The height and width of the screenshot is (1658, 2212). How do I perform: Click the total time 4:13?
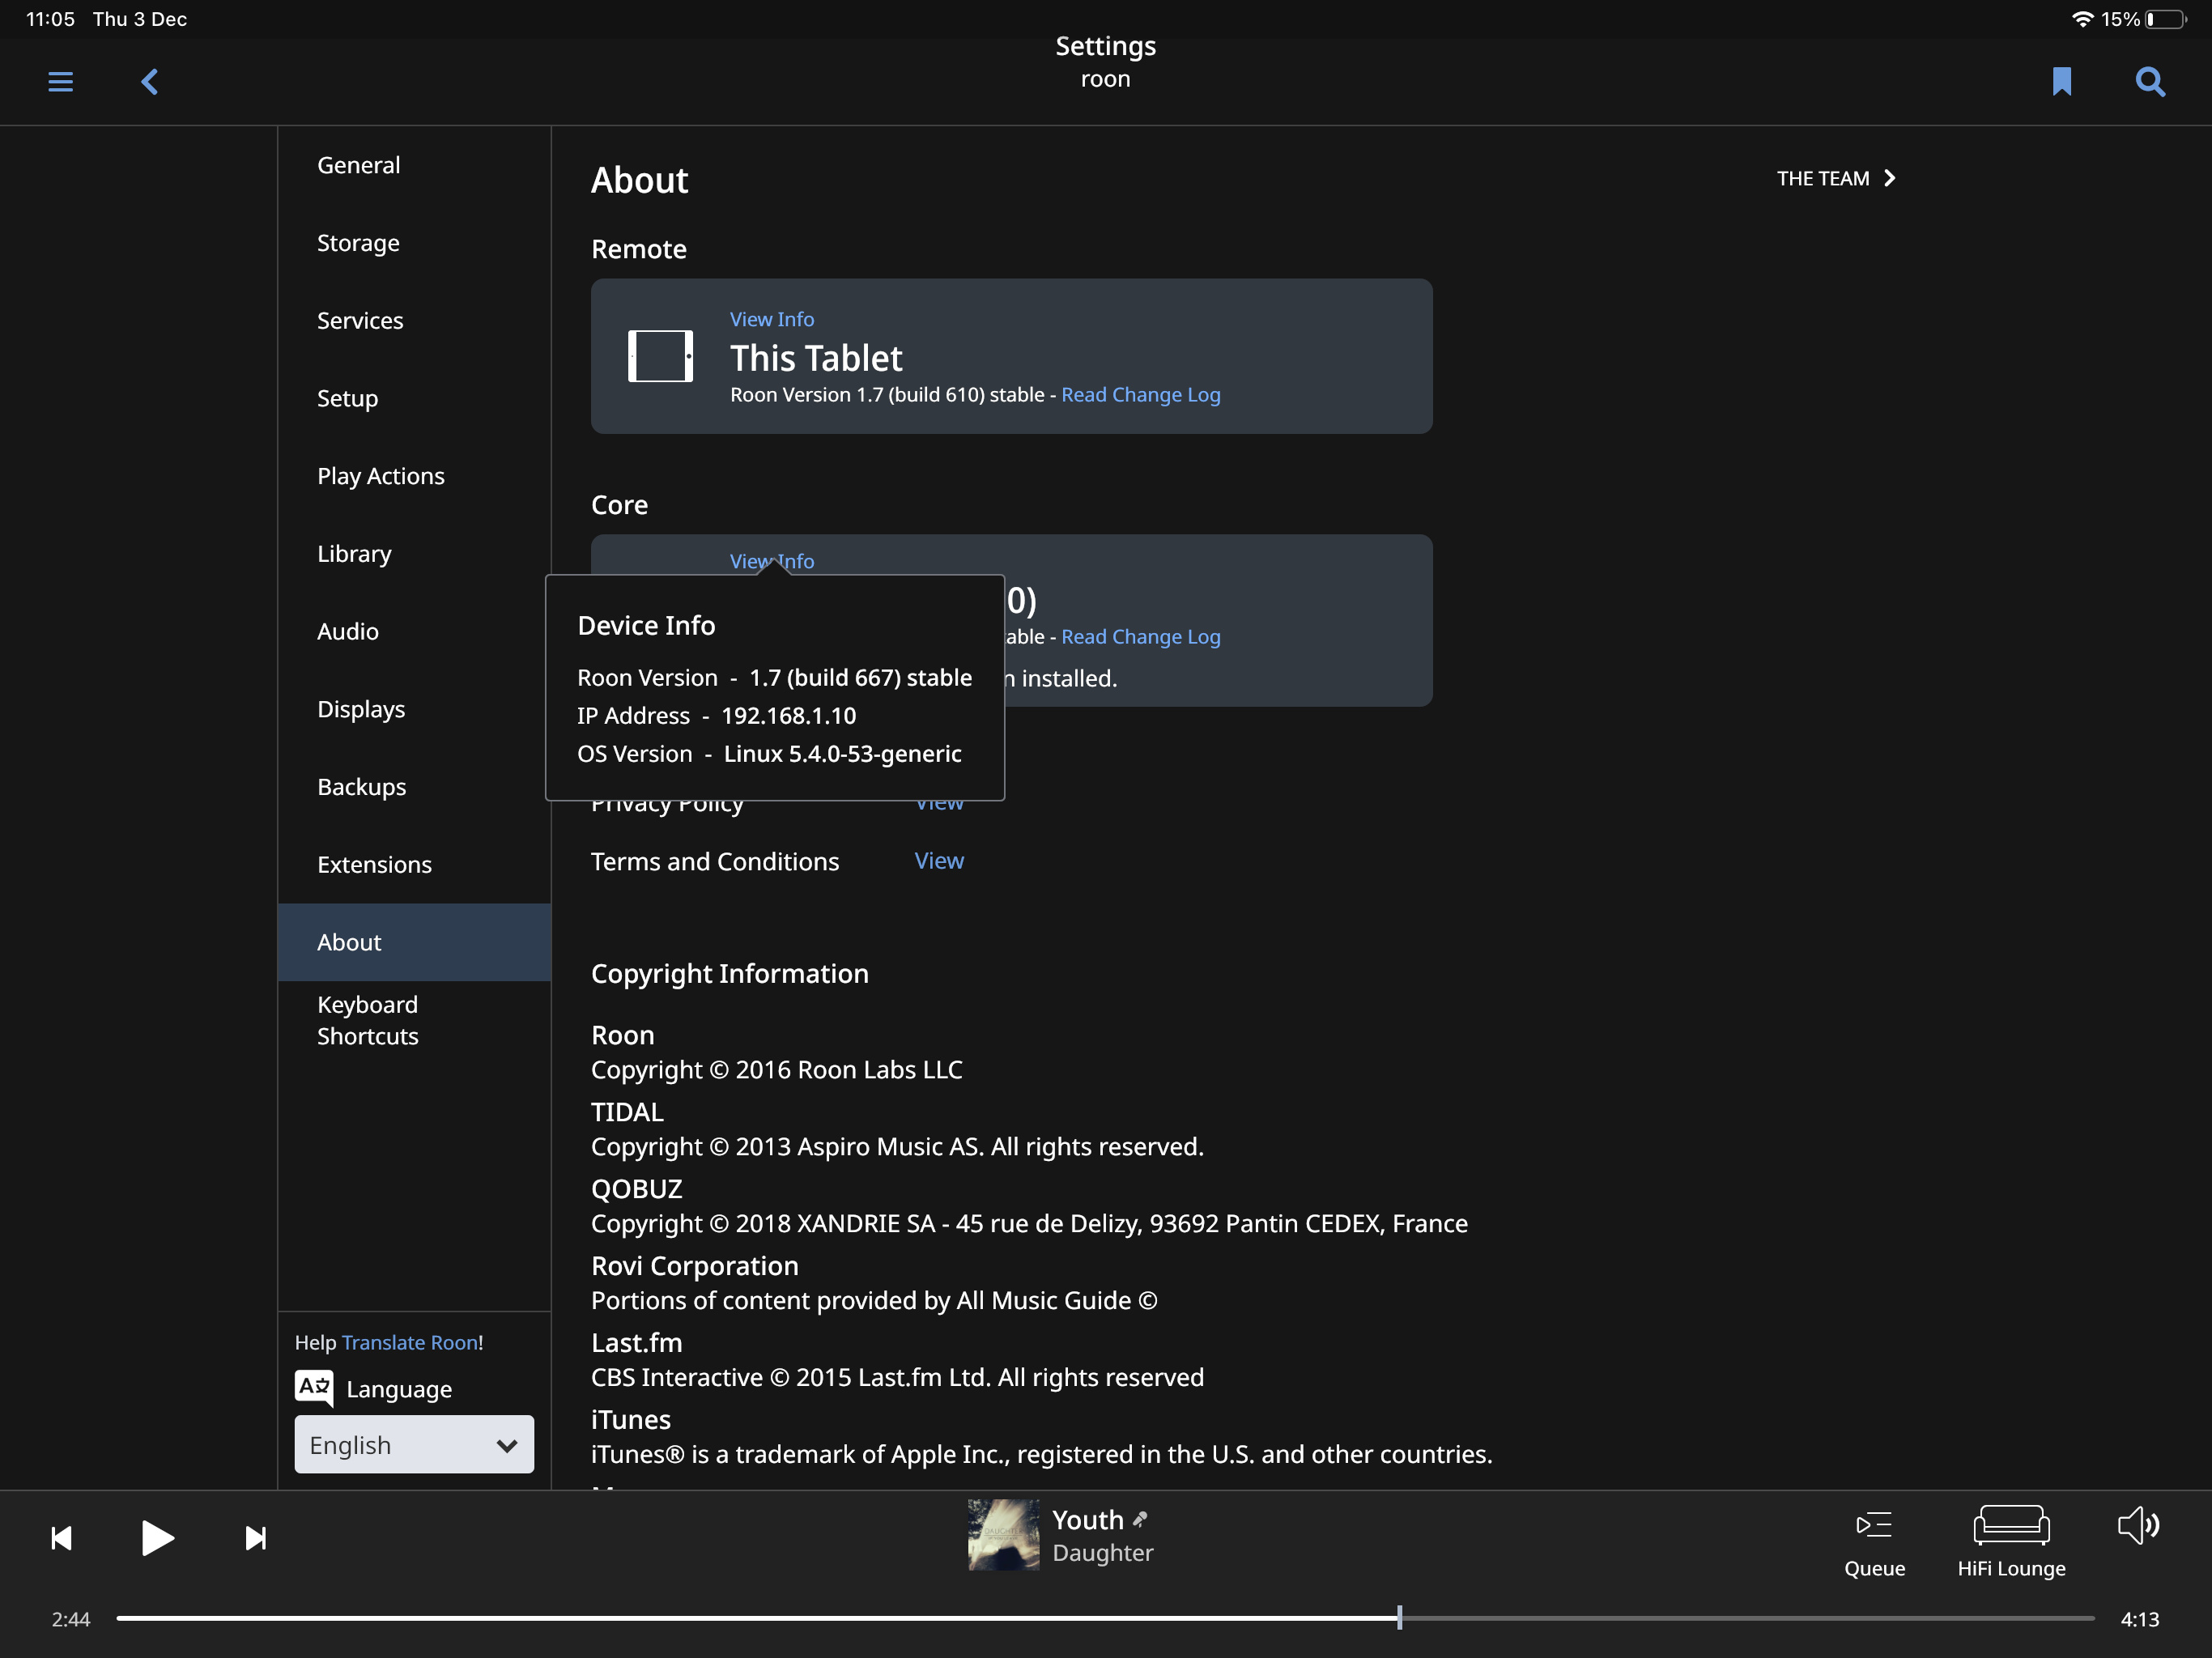point(2140,1619)
